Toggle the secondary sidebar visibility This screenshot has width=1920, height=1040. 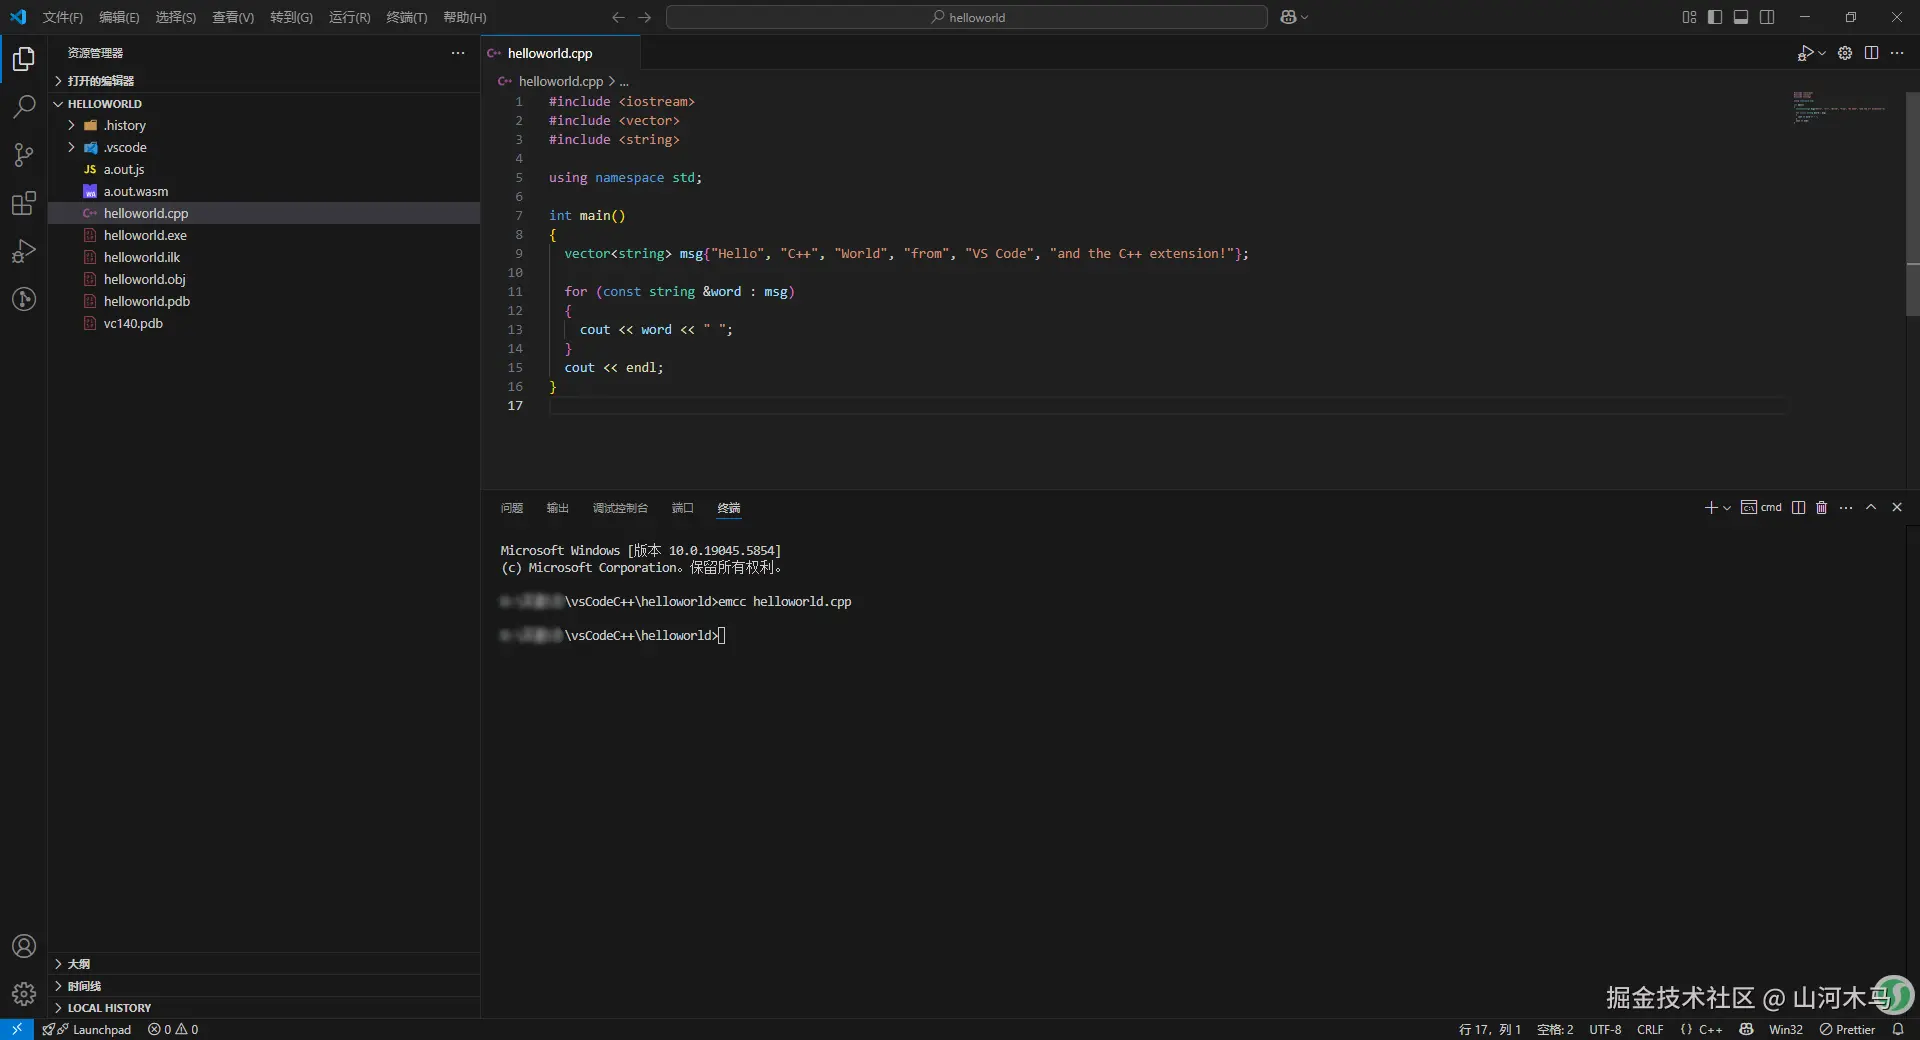(x=1767, y=17)
